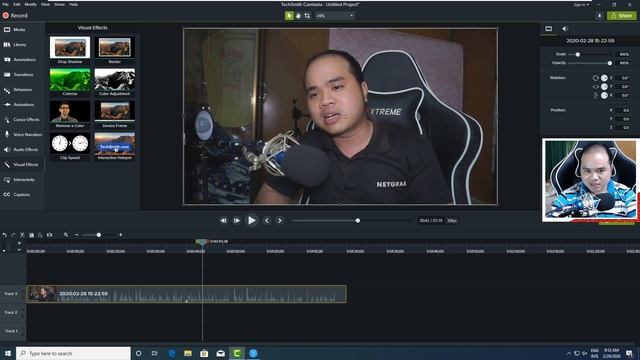Select the Visual Effects tab
Viewport: 640px width, 360px height.
(x=22, y=164)
